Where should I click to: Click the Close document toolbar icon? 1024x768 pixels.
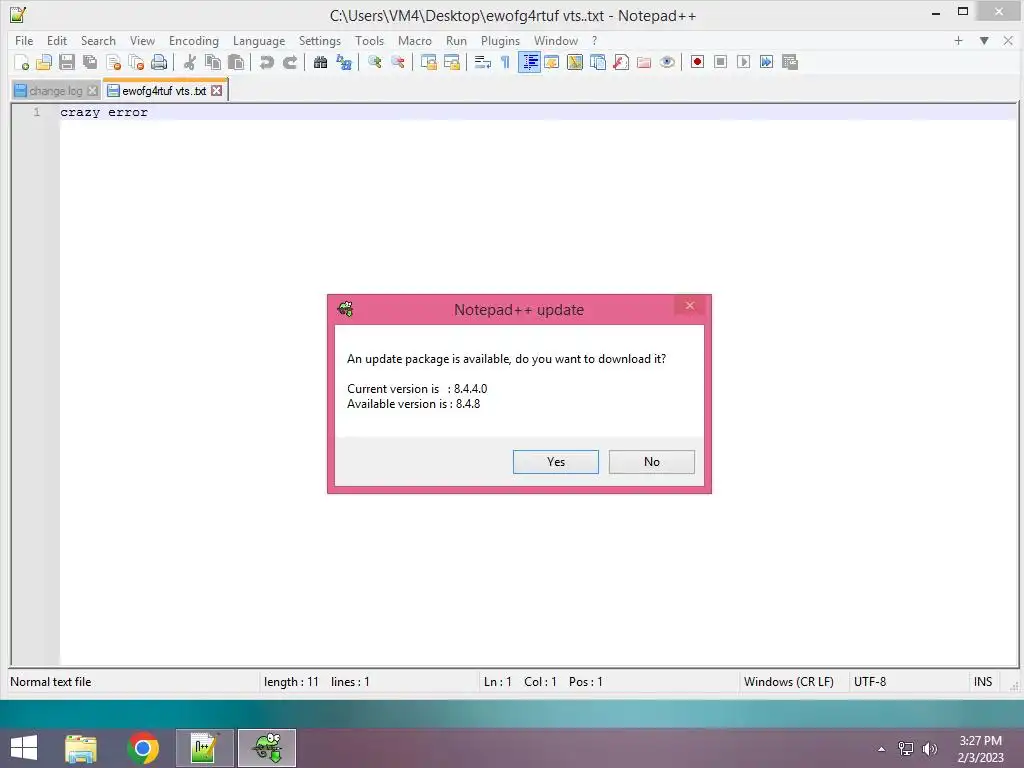pyautogui.click(x=113, y=62)
